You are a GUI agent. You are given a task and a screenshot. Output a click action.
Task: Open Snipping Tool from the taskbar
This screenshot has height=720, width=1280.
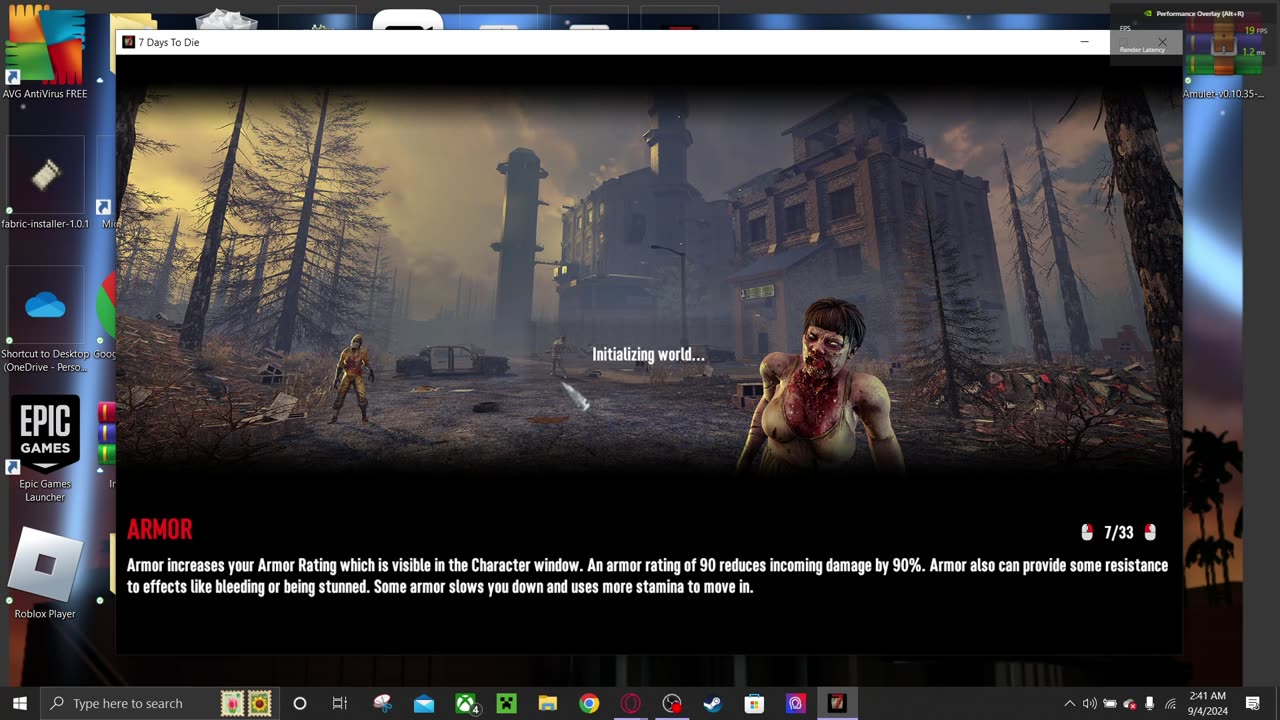(x=382, y=703)
